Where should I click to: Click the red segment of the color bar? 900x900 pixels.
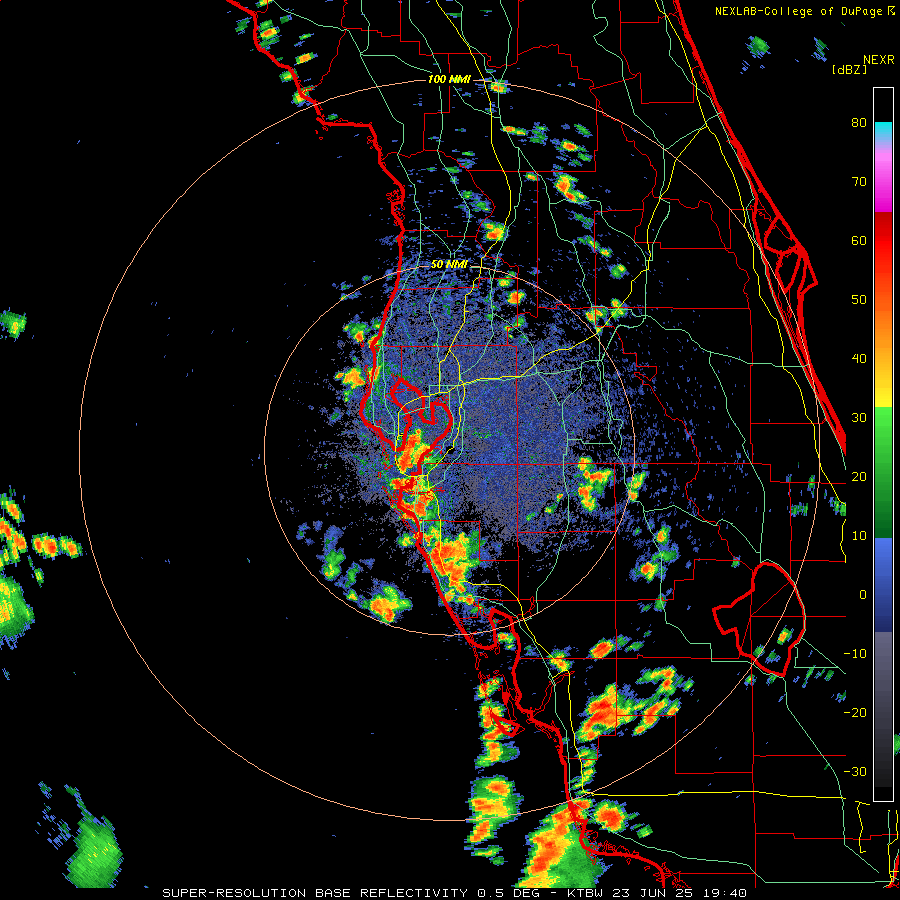point(883,241)
